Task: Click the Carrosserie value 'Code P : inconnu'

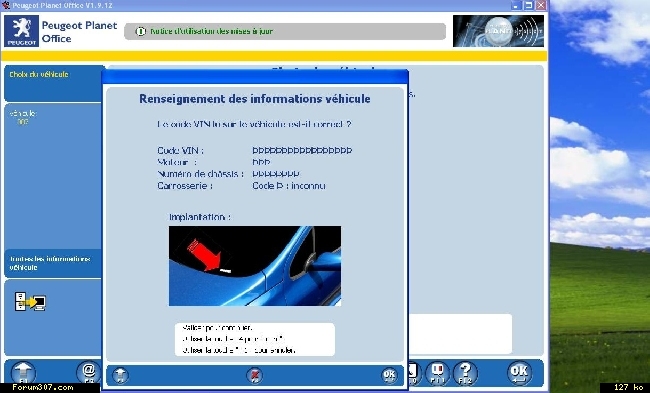Action: (289, 186)
